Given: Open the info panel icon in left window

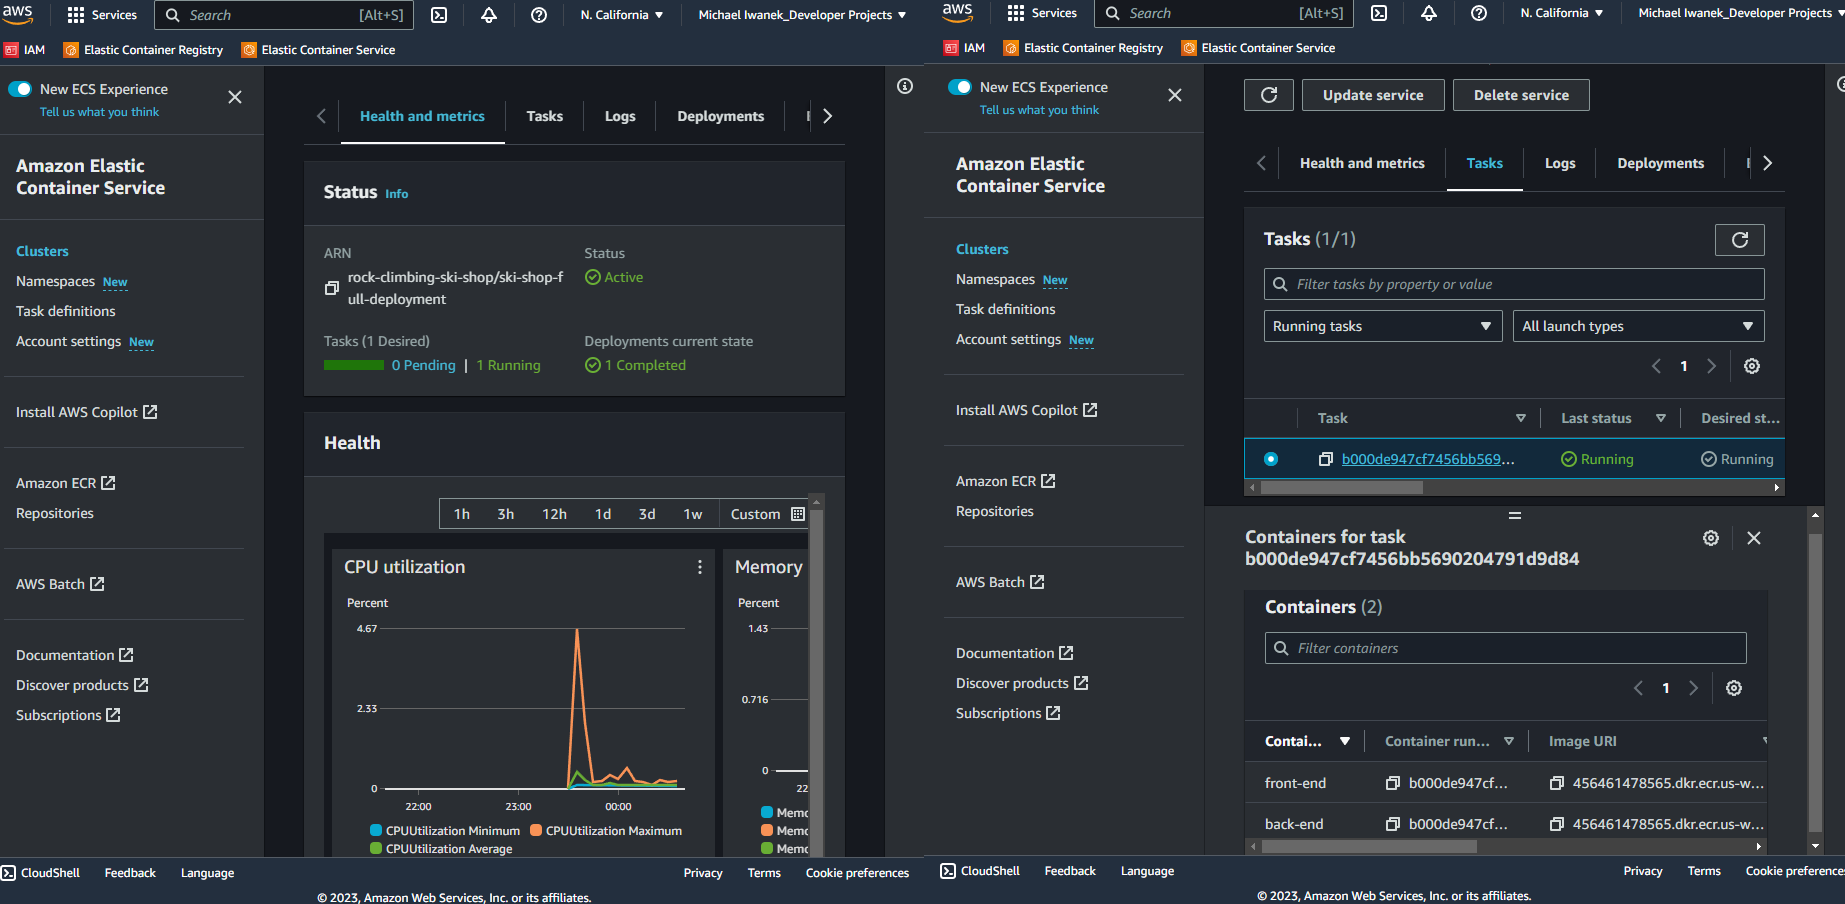Looking at the screenshot, I should [905, 86].
